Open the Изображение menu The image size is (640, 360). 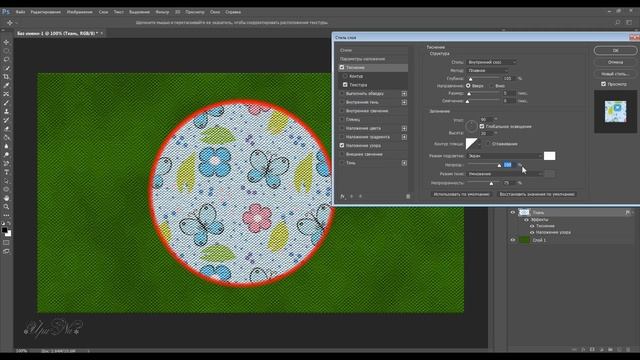80,12
